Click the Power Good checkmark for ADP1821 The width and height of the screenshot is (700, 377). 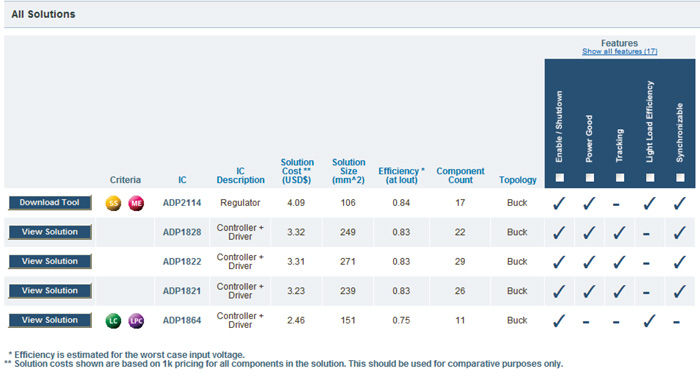pos(589,292)
